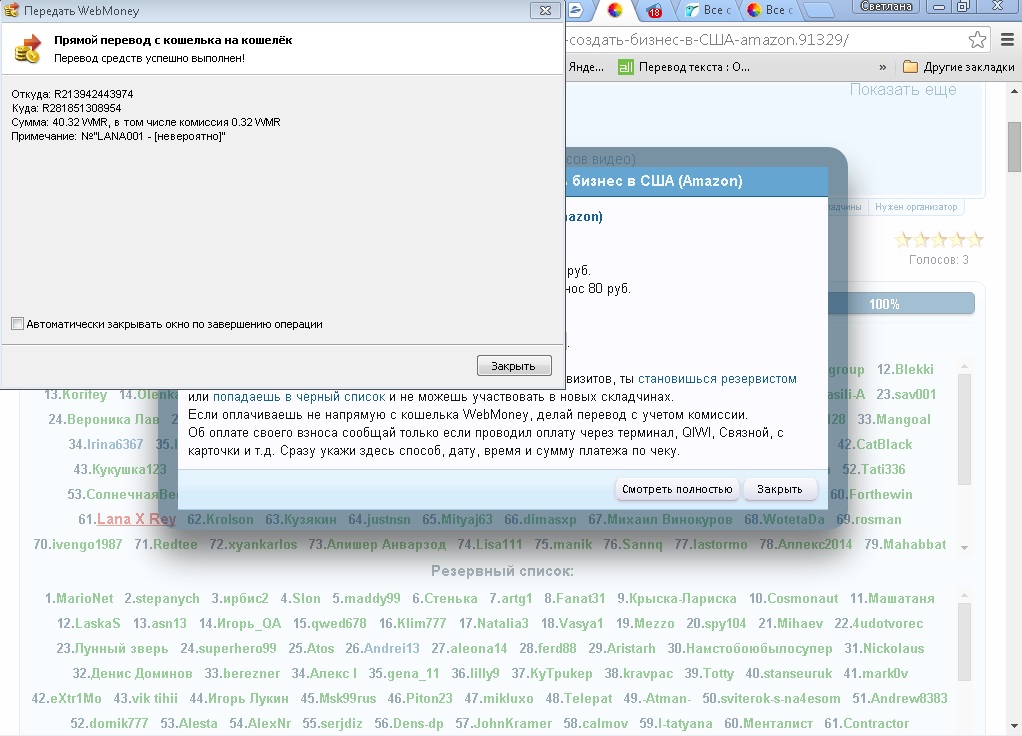Select the Нужен организатор tab
The image size is (1022, 736).
click(916, 207)
